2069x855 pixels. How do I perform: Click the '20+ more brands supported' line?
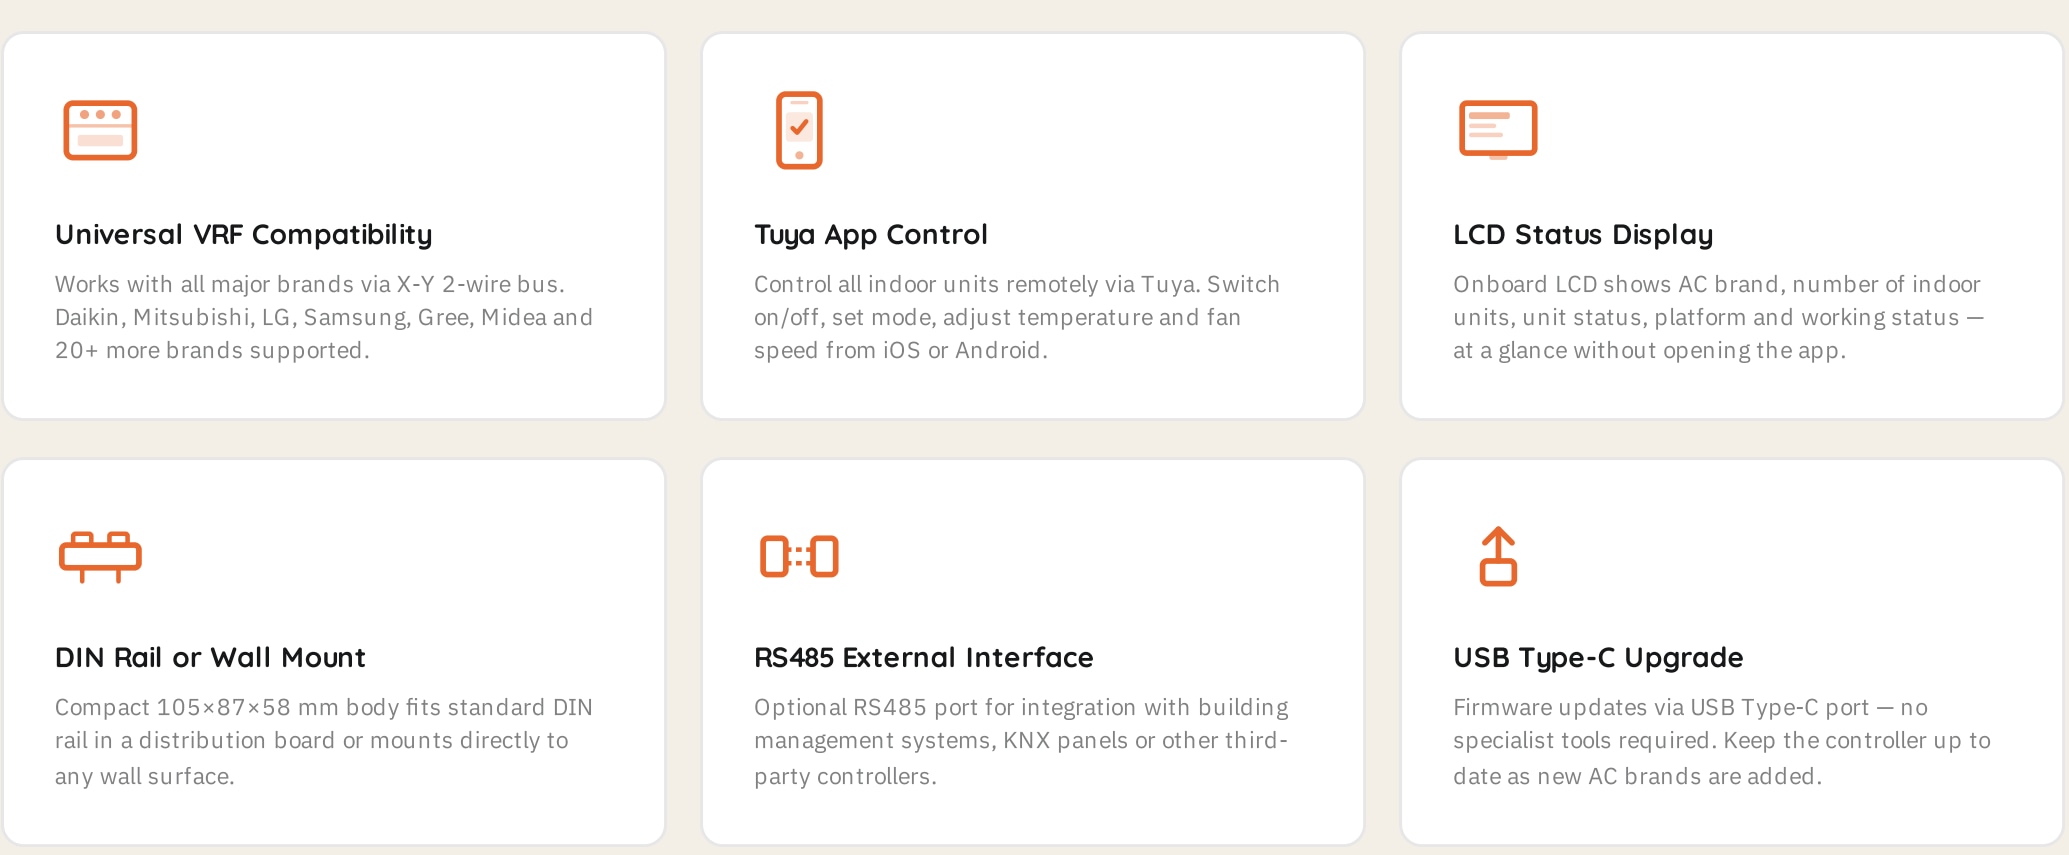(212, 350)
